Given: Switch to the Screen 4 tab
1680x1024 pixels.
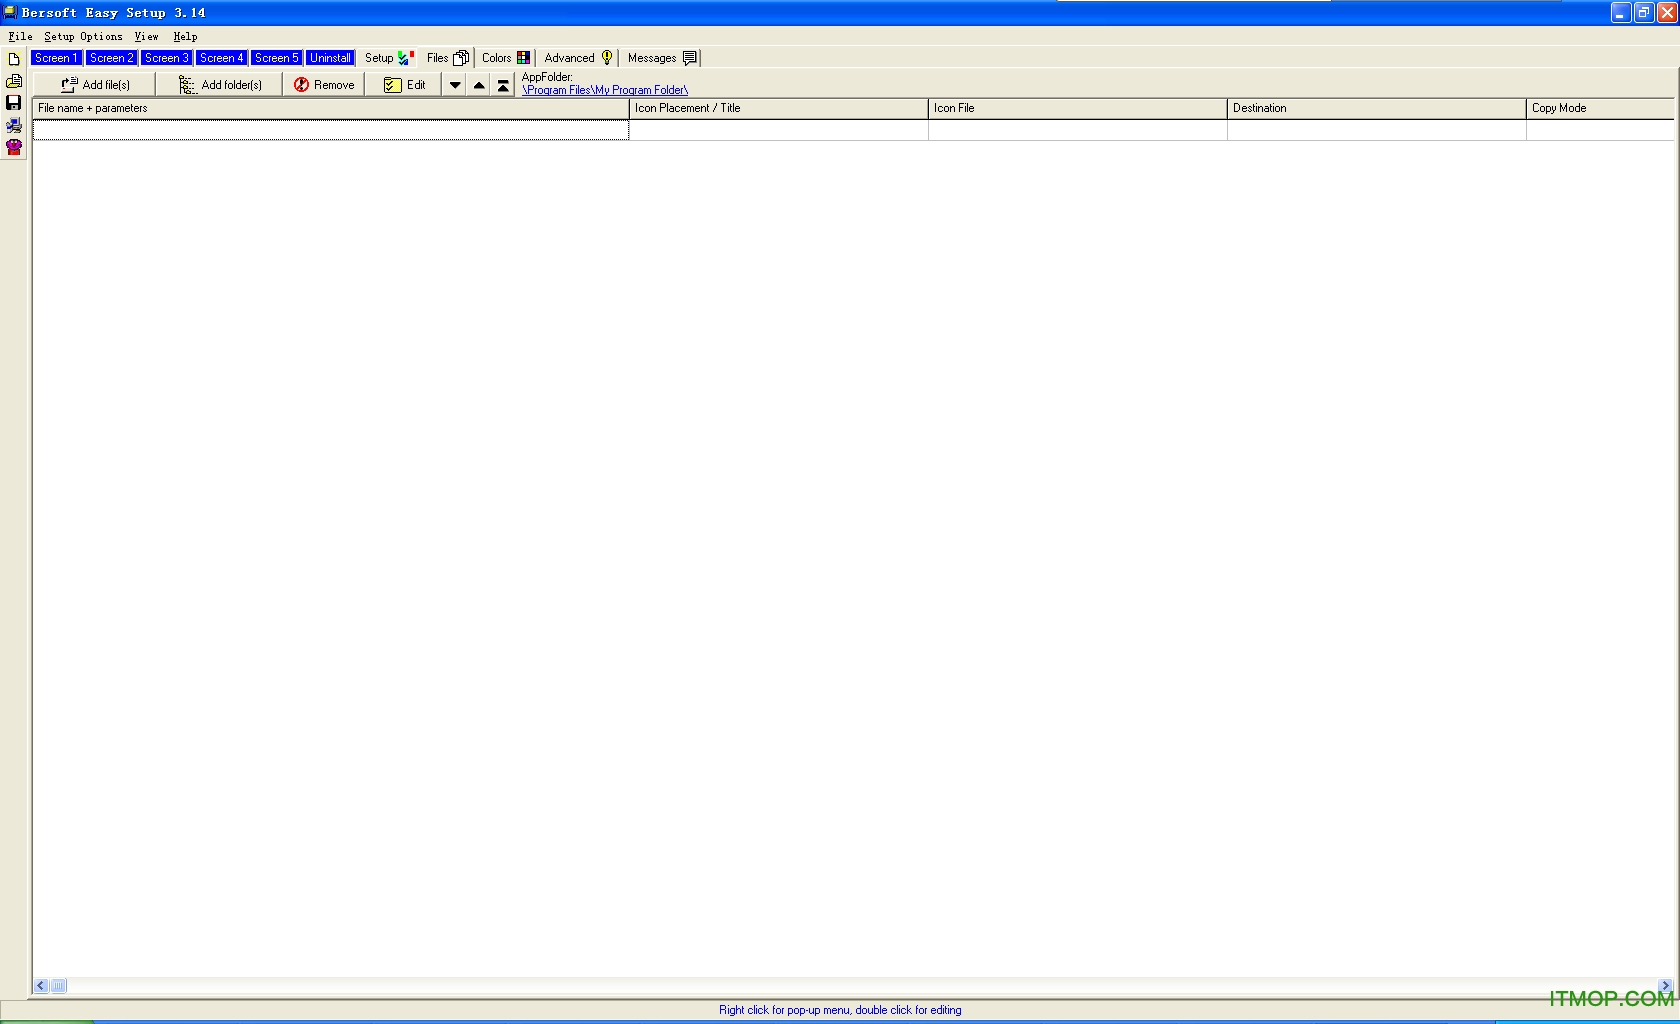Looking at the screenshot, I should [x=221, y=58].
